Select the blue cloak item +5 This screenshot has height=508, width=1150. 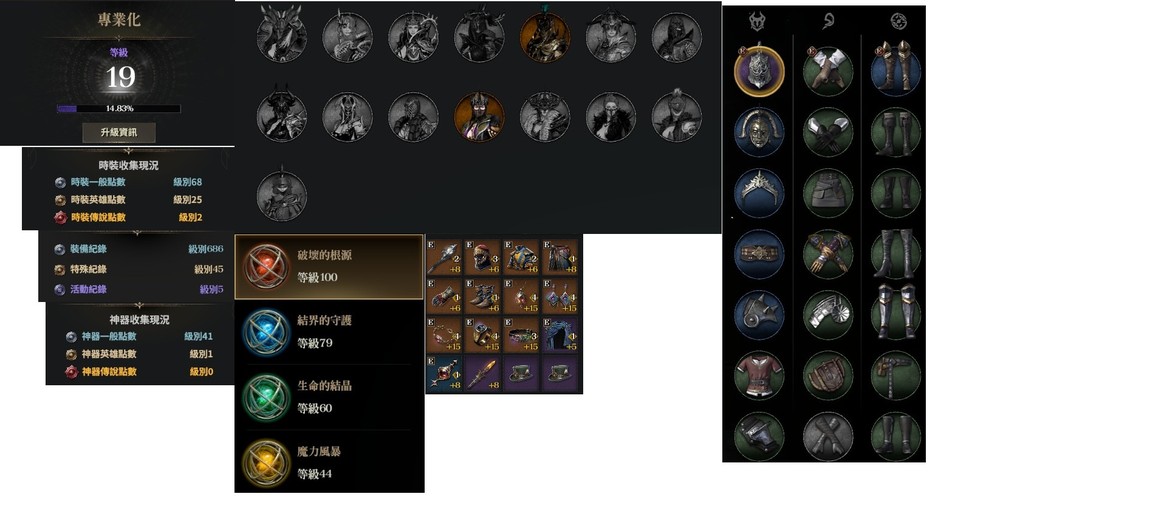560,334
